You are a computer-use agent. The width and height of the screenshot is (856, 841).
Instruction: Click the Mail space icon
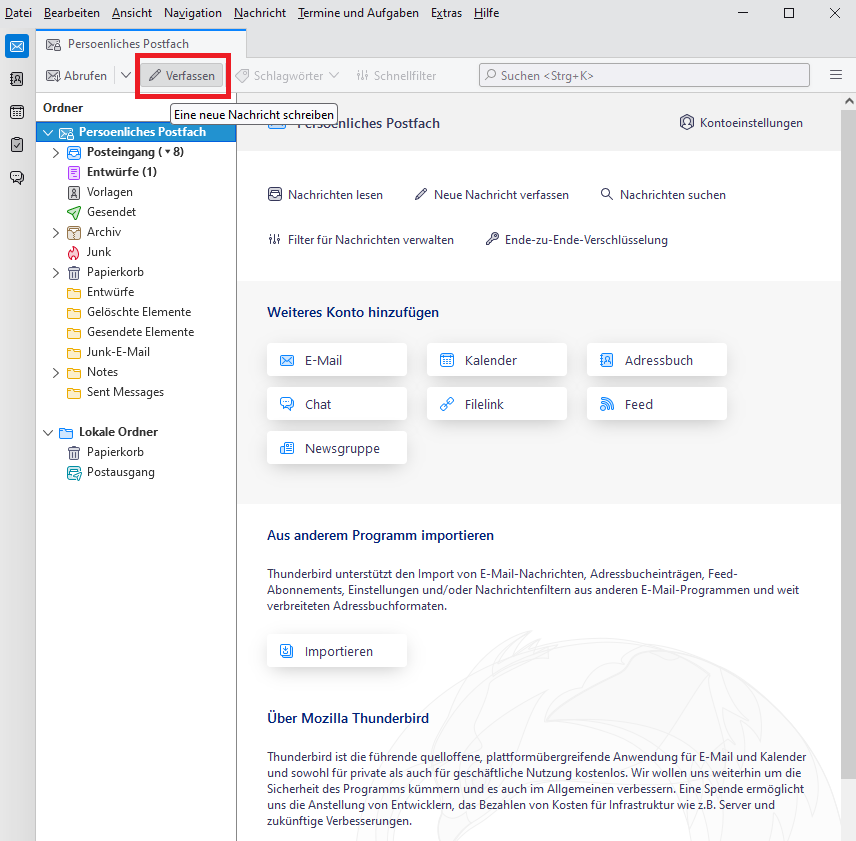(17, 46)
